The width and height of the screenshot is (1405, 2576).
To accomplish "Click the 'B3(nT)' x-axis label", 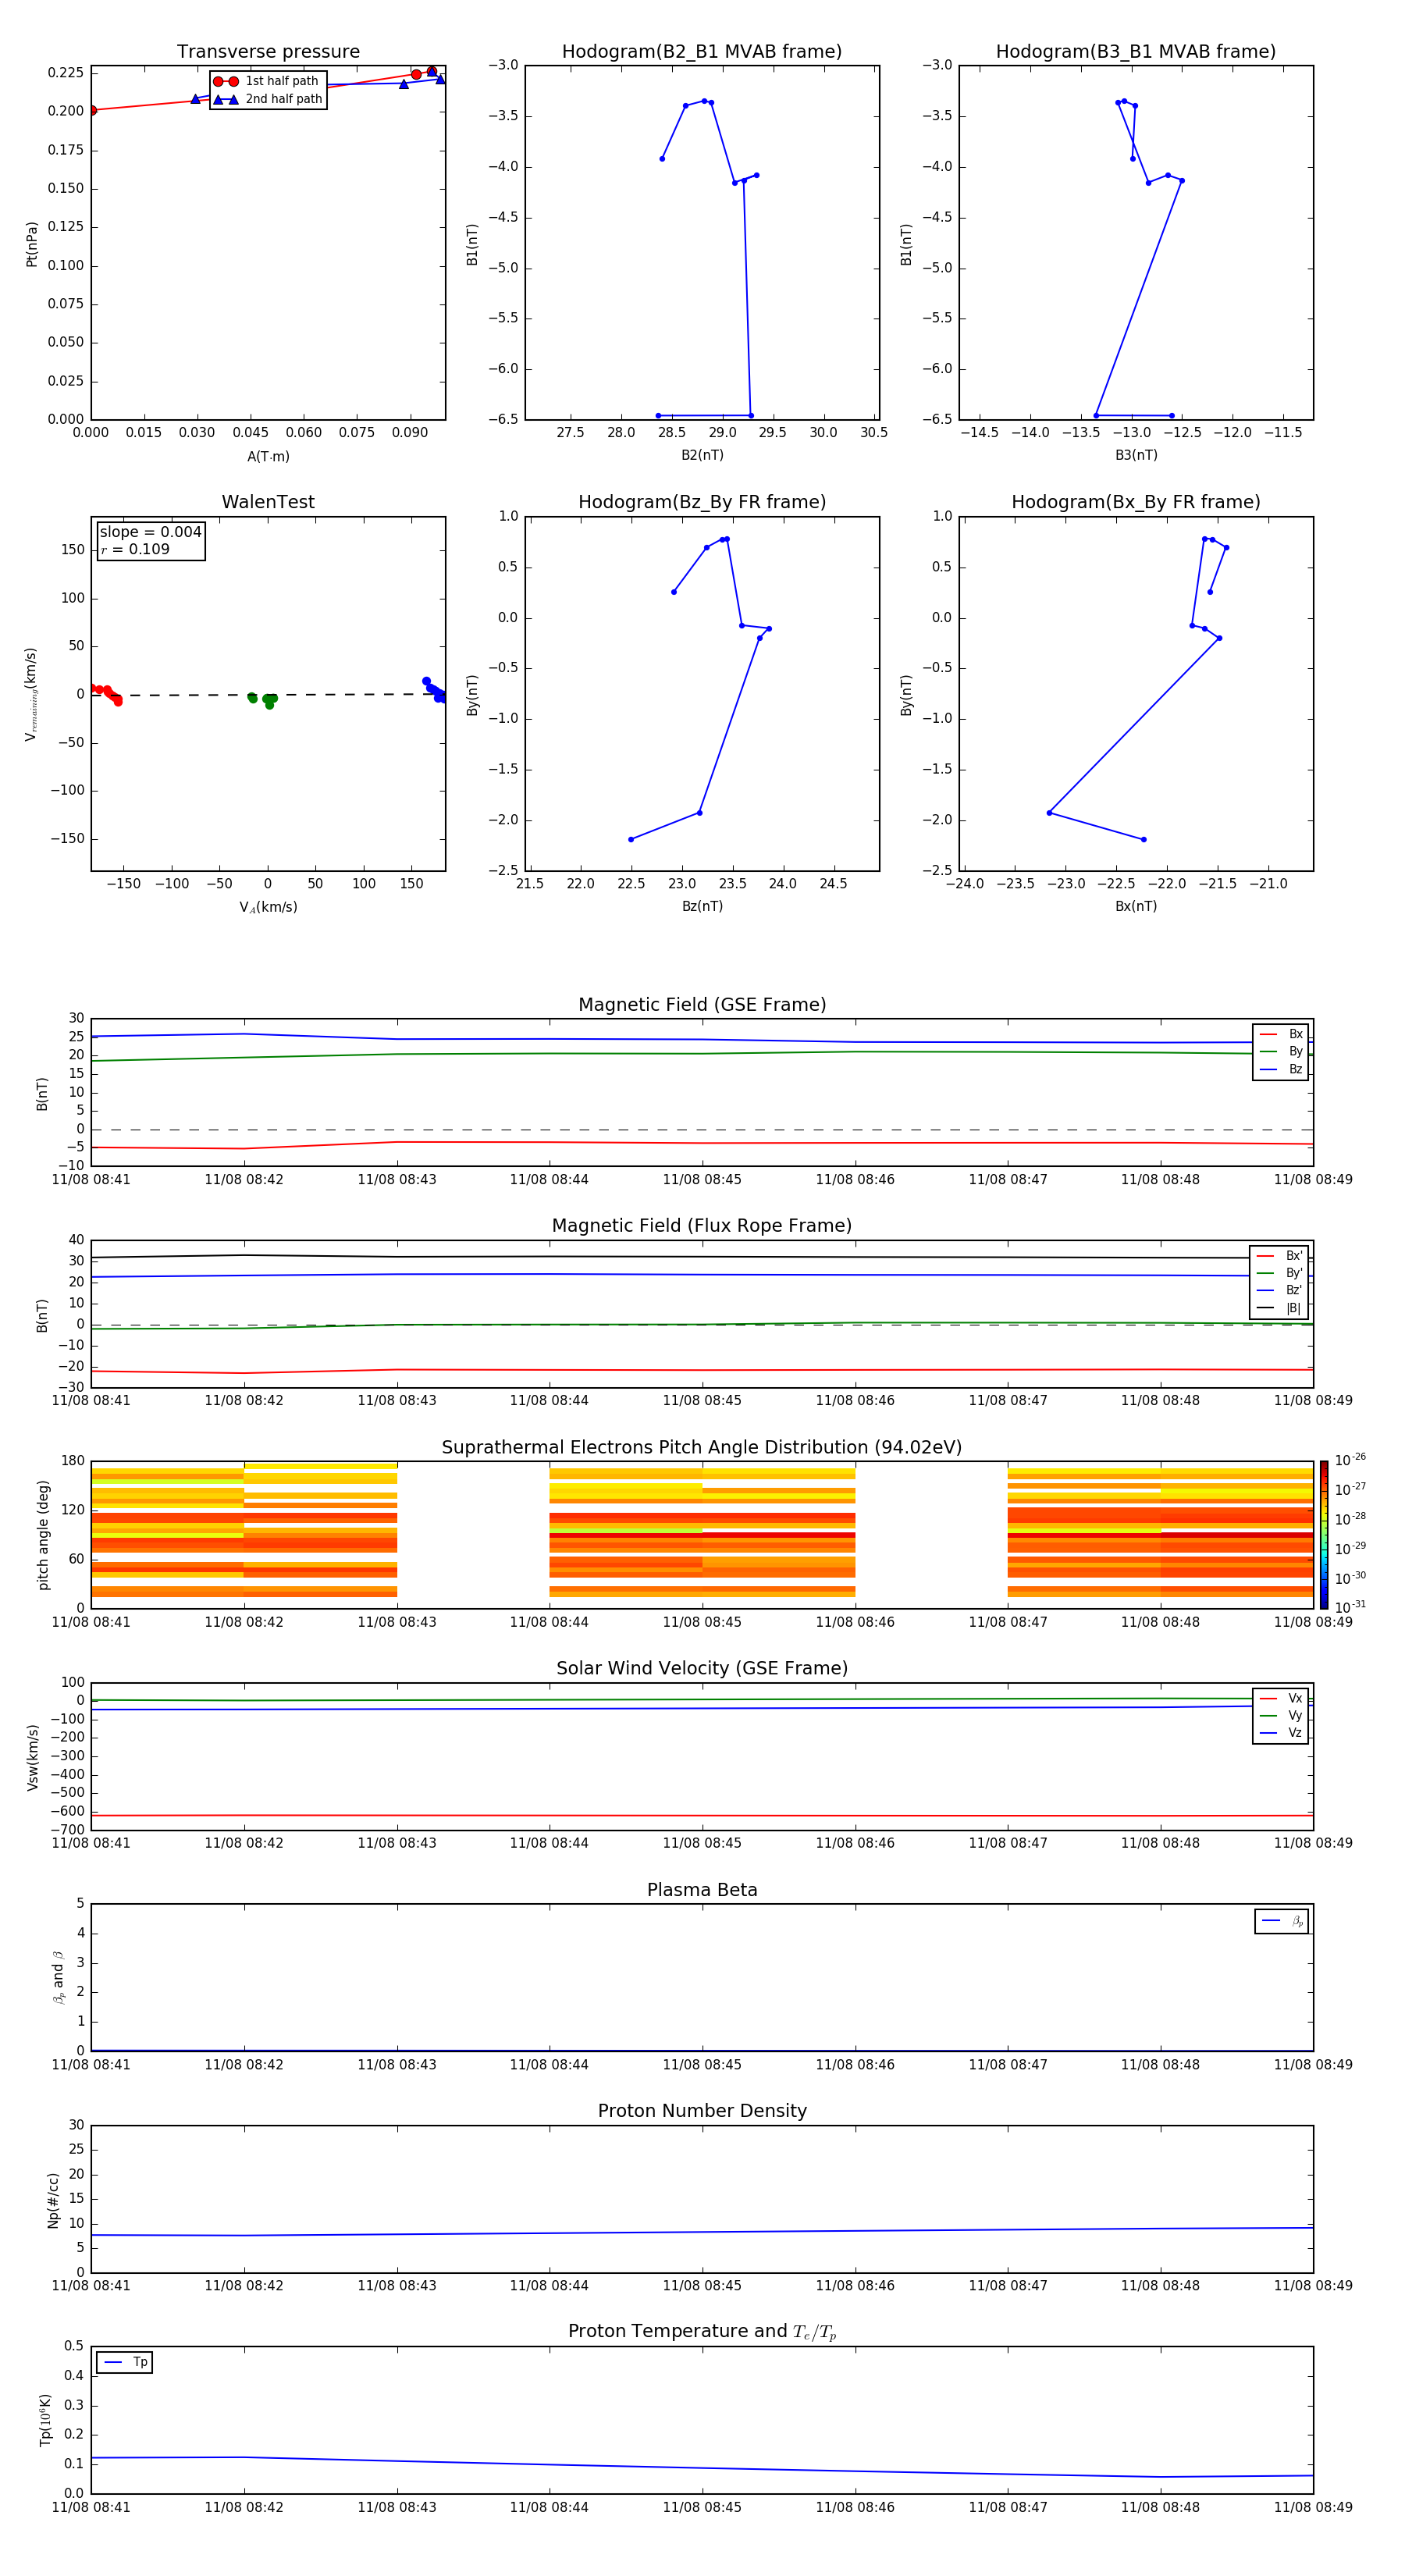I will click(x=1136, y=455).
